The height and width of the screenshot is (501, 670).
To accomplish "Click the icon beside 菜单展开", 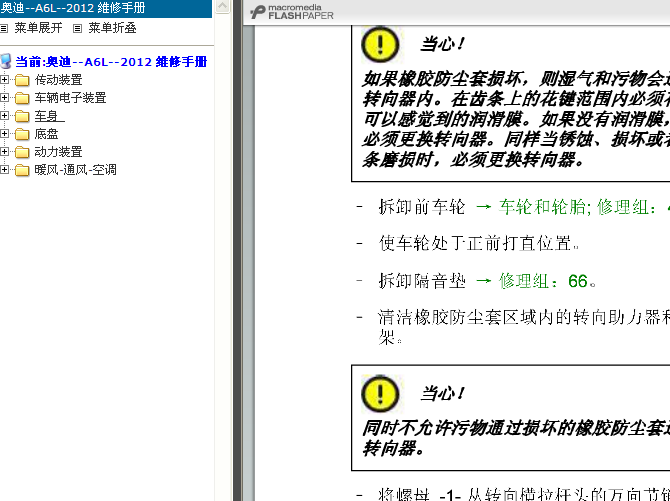I will coord(4,29).
